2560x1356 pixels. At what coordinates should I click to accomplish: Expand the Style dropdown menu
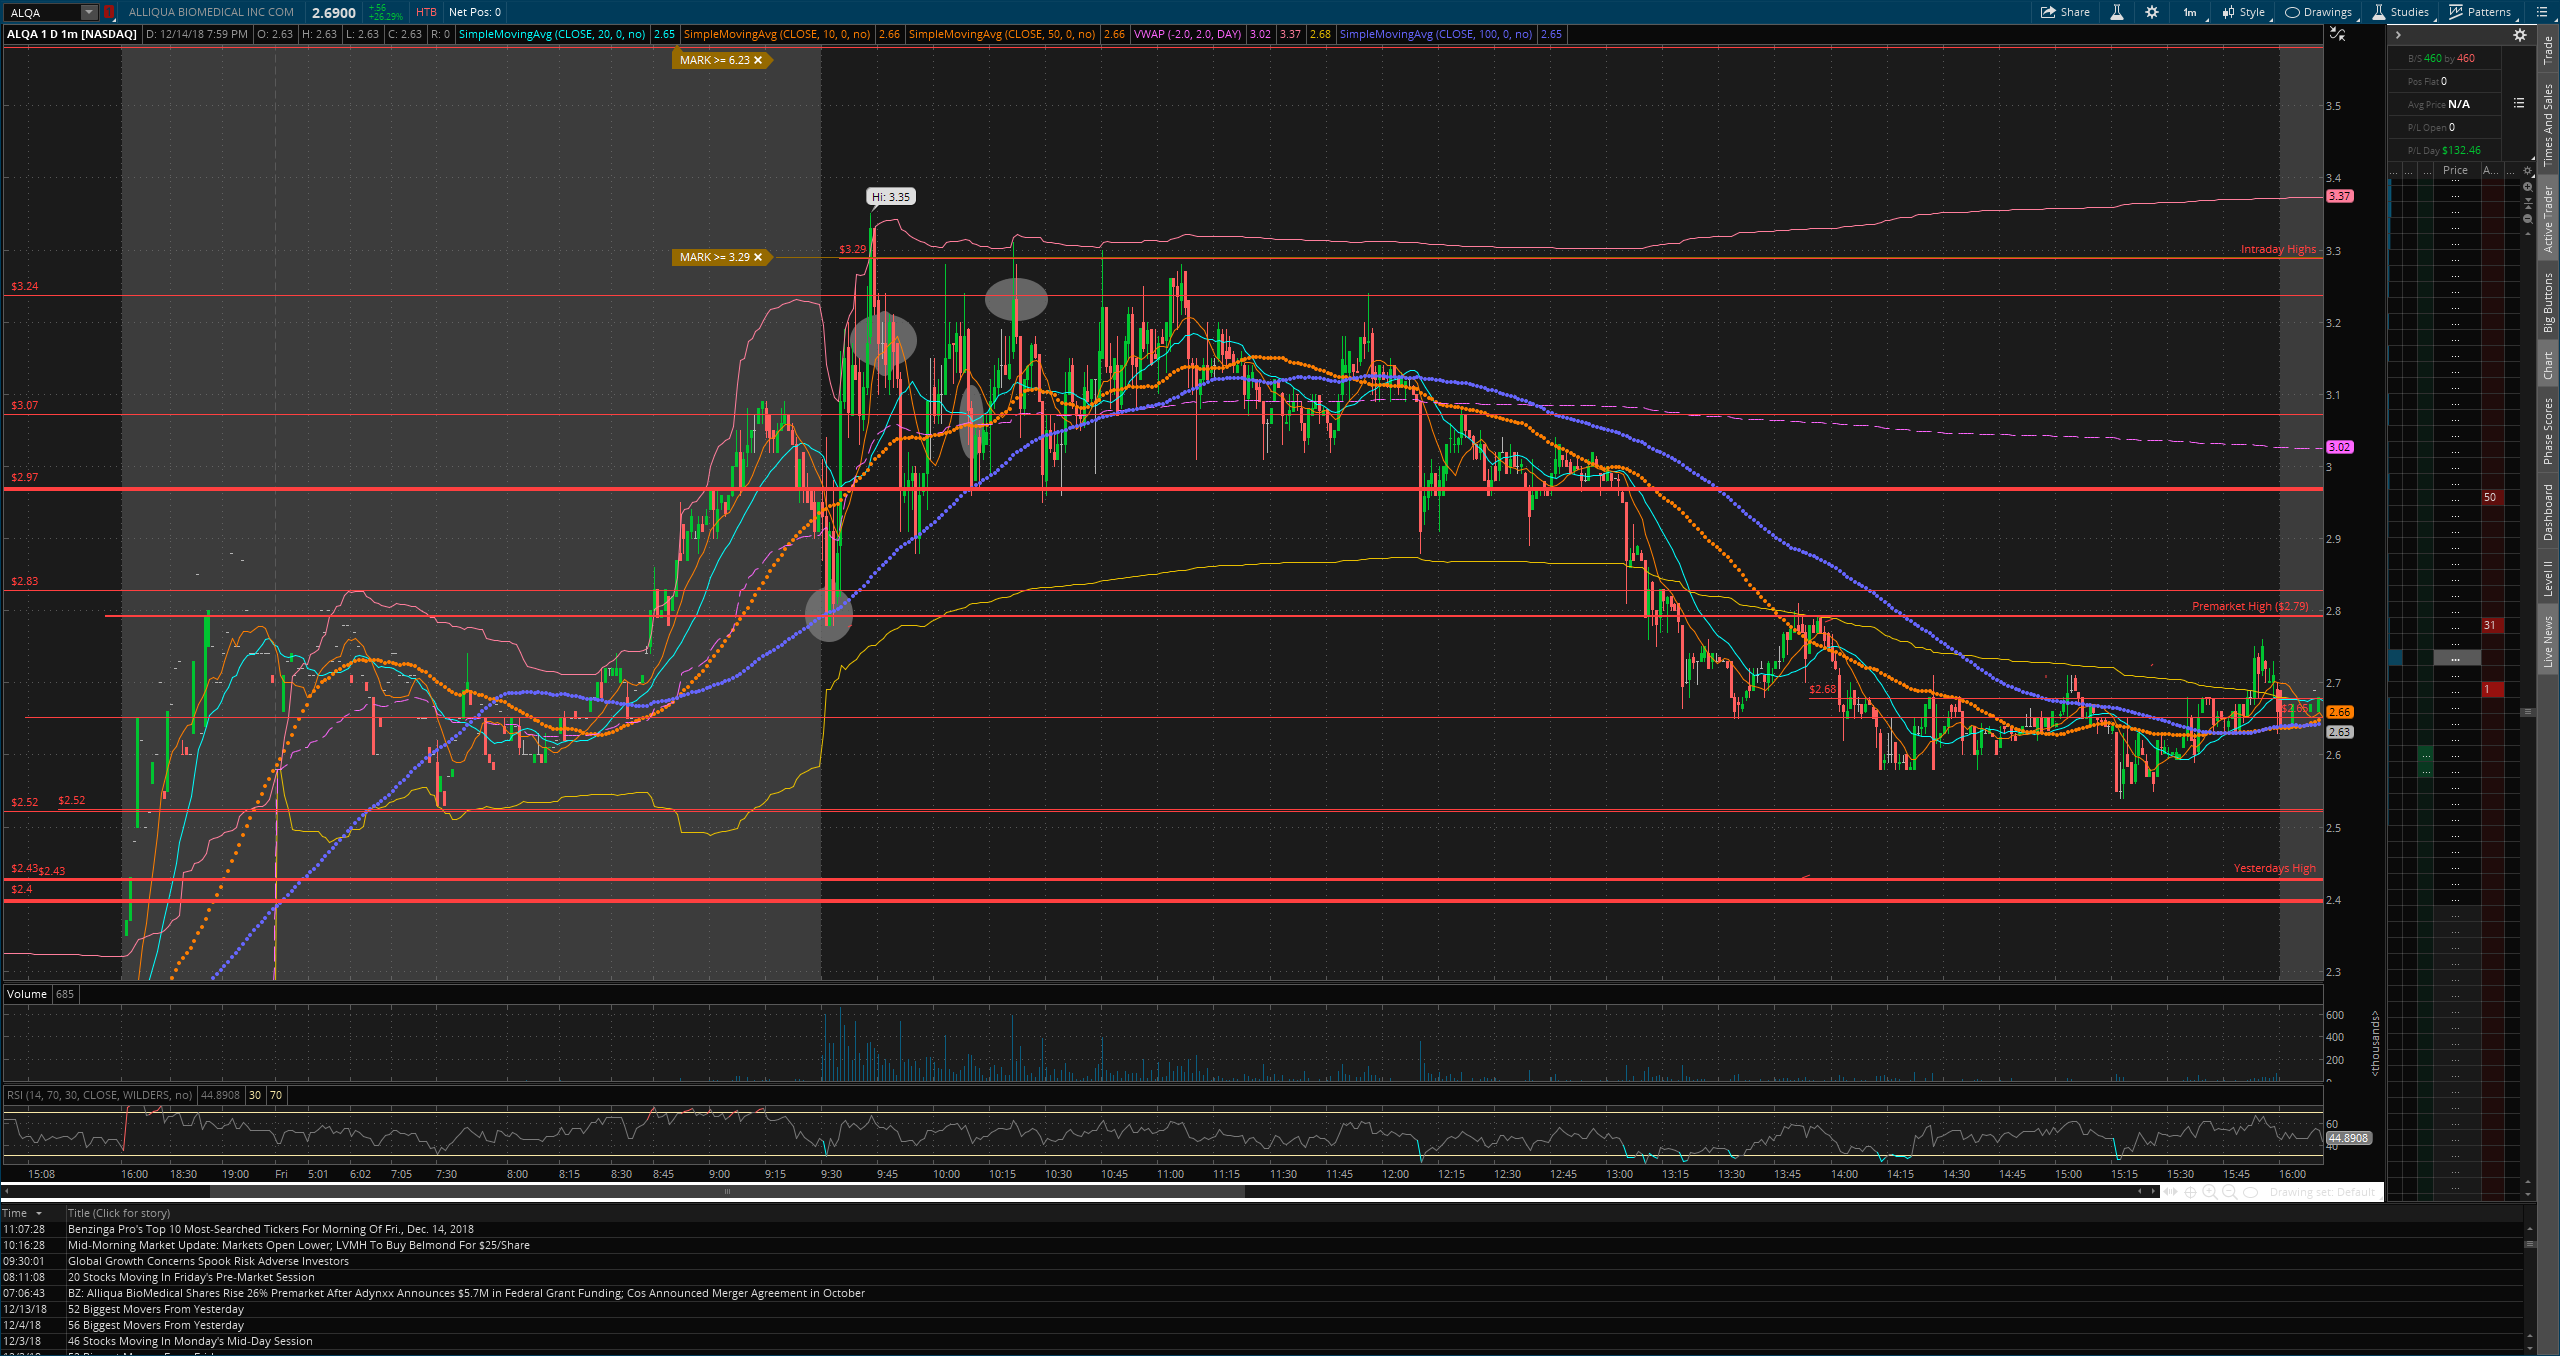2244,12
